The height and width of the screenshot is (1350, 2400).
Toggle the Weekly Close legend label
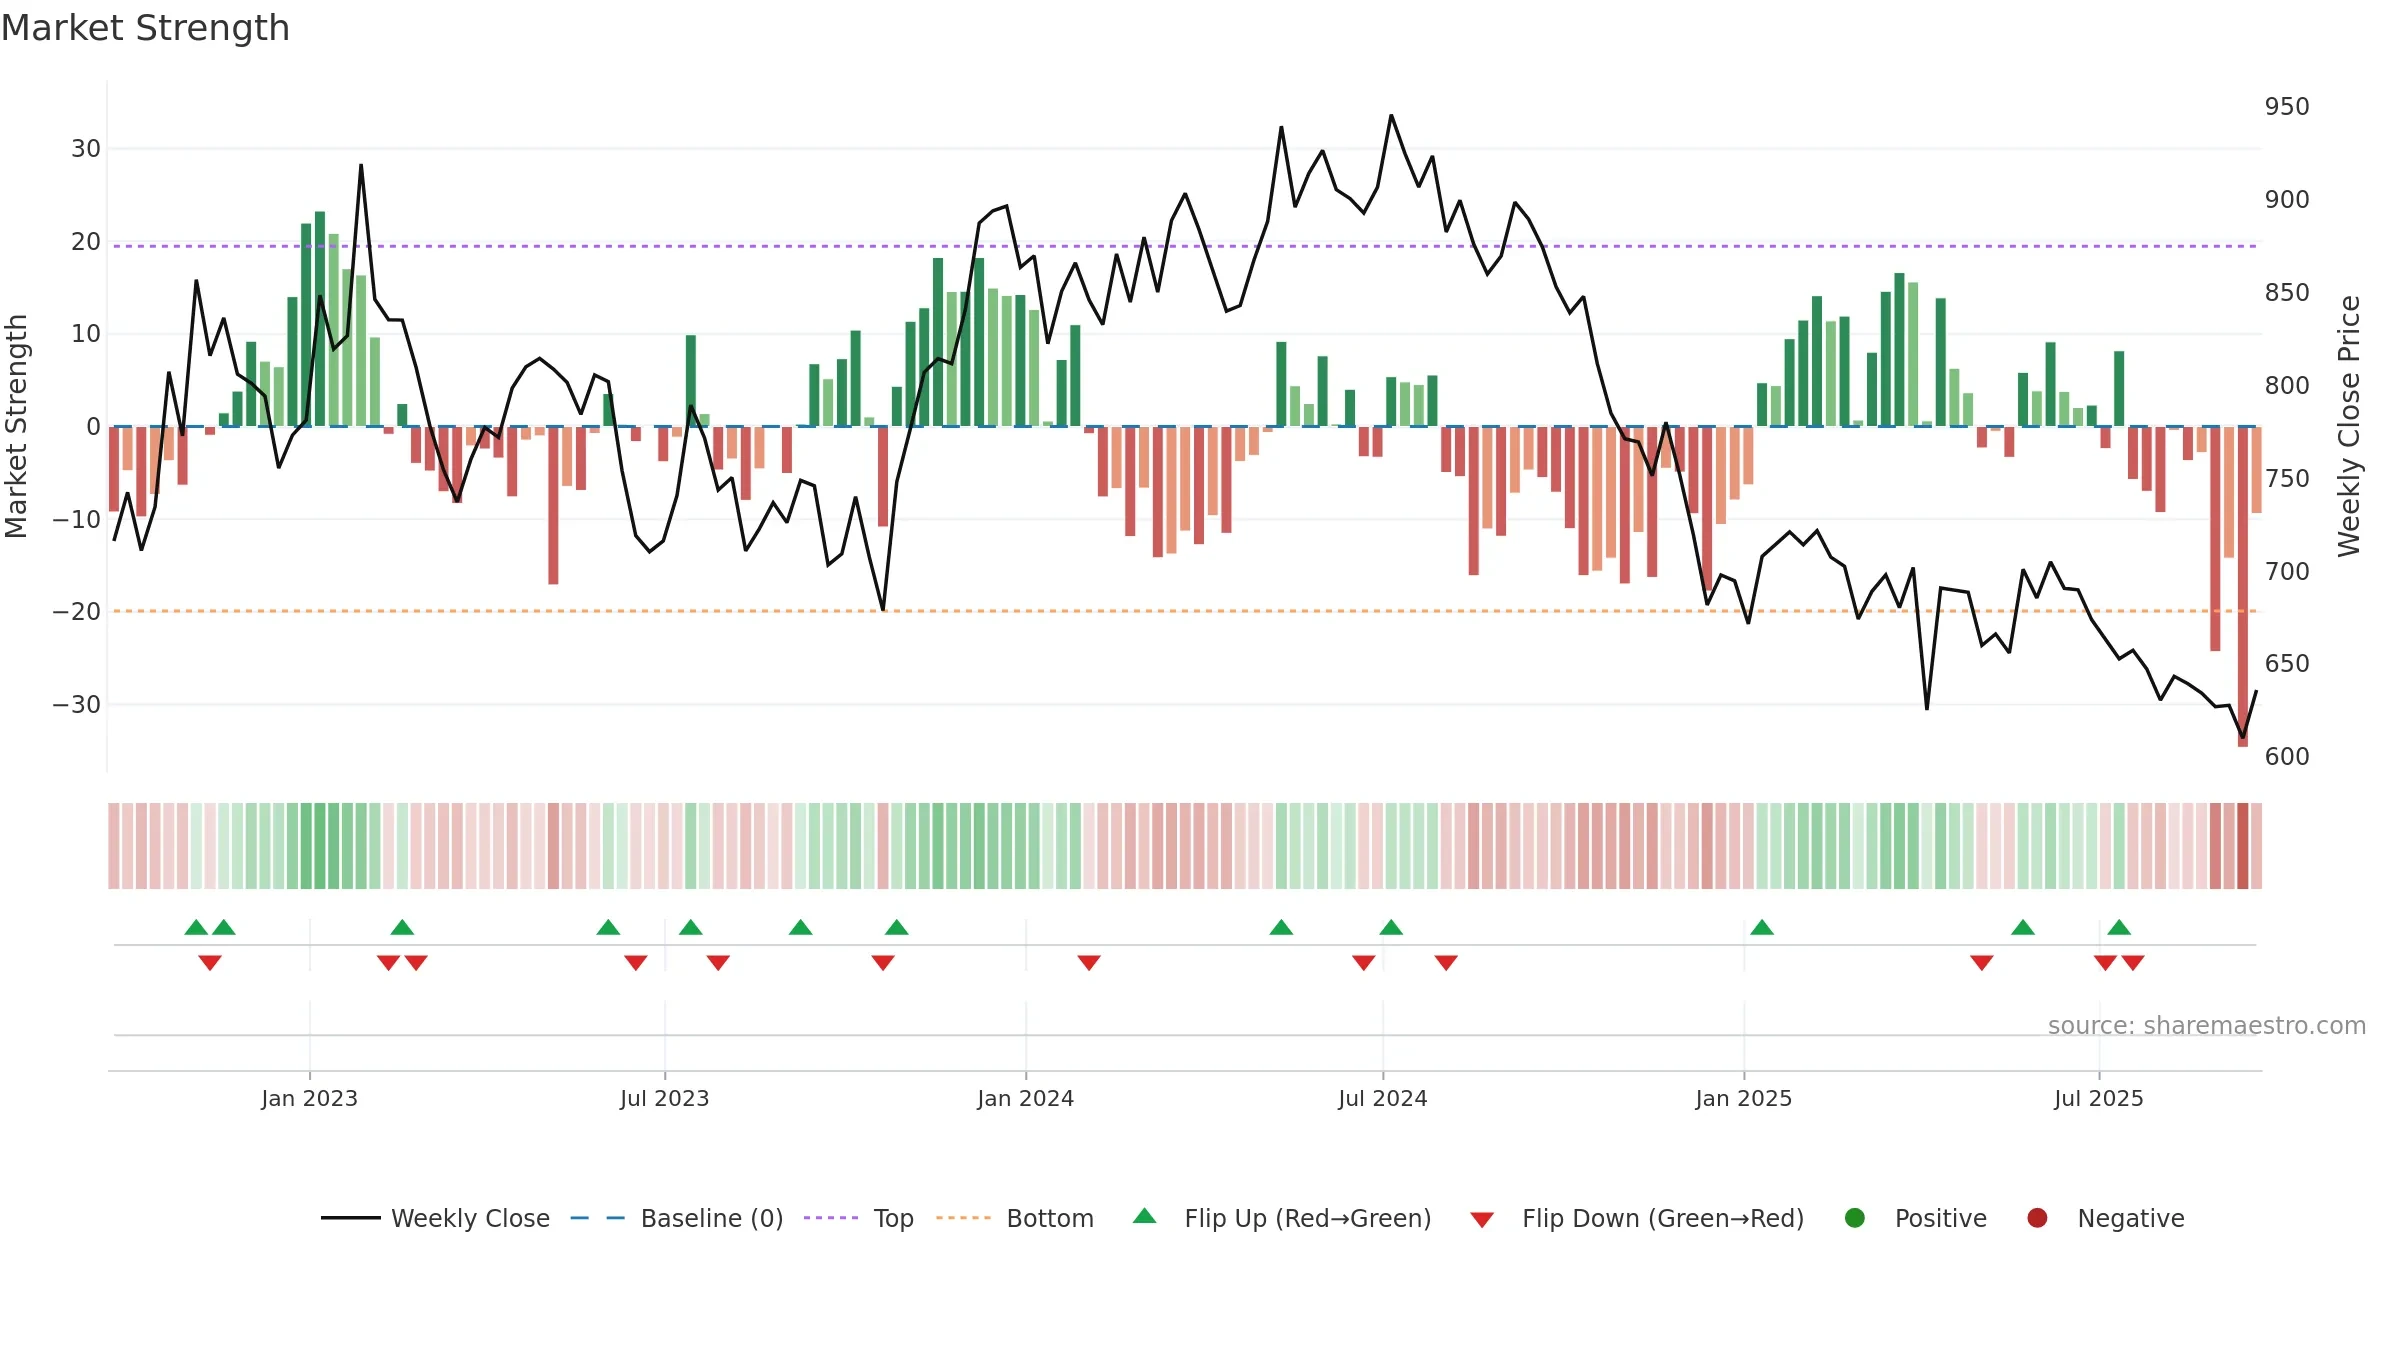pos(470,1218)
